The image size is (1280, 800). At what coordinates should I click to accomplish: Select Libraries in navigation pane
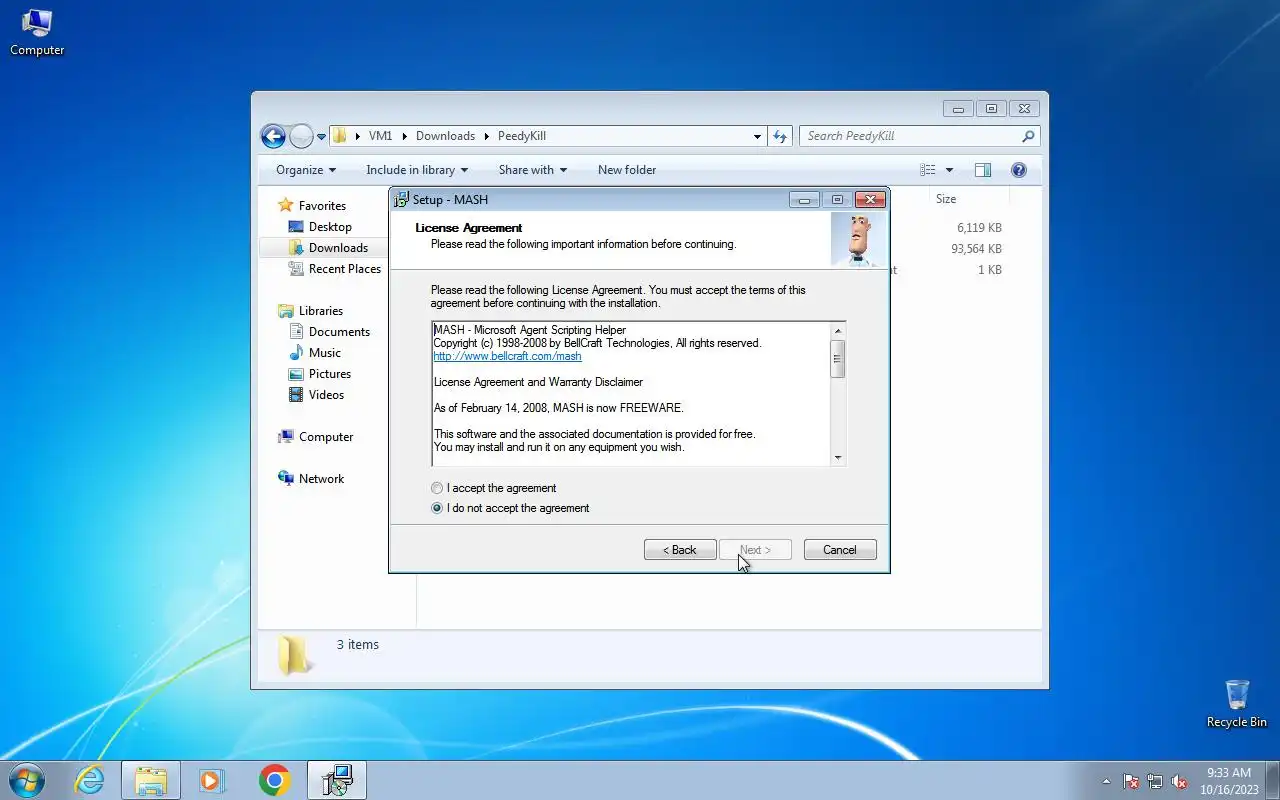320,311
